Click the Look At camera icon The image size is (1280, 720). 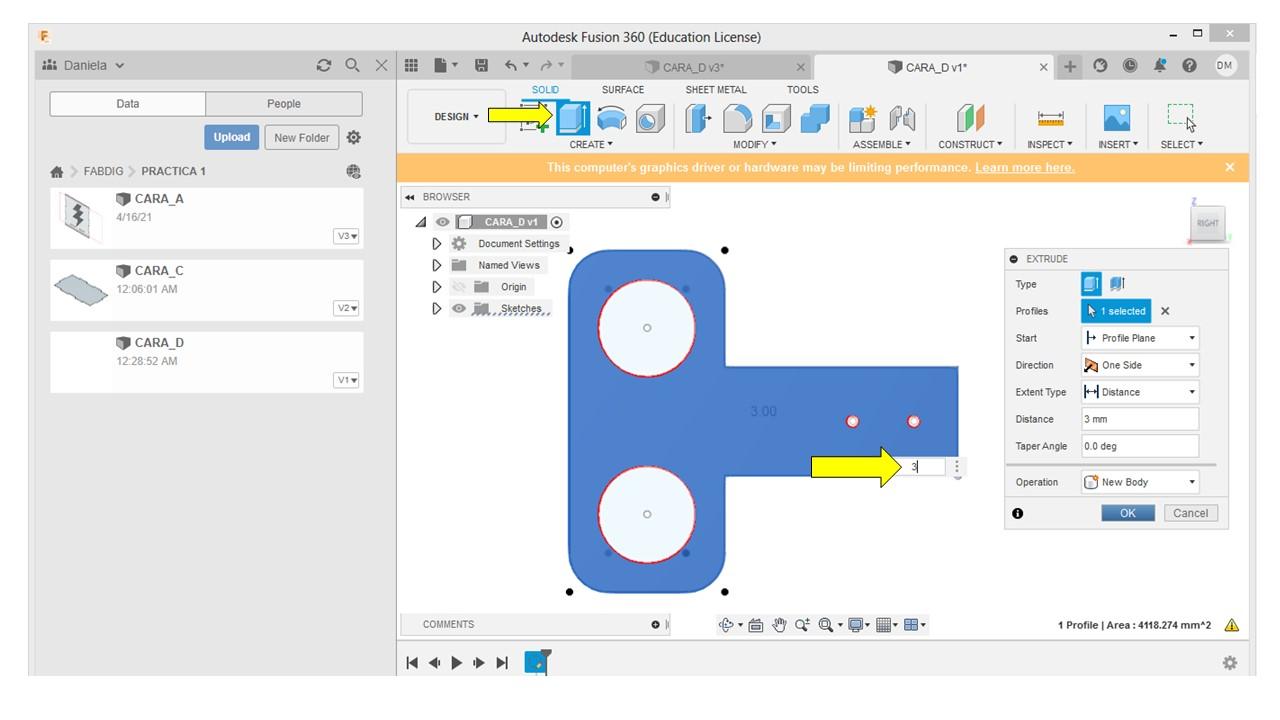[x=756, y=625]
